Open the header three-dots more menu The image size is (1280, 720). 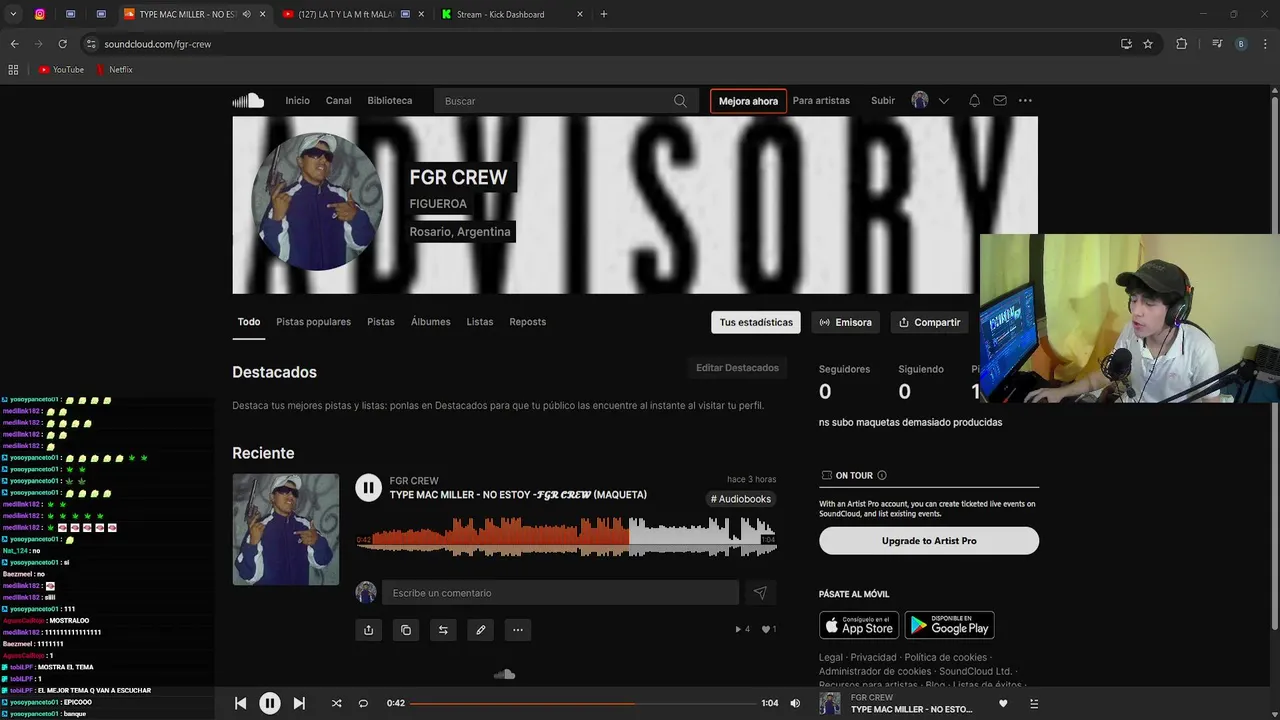point(1025,100)
